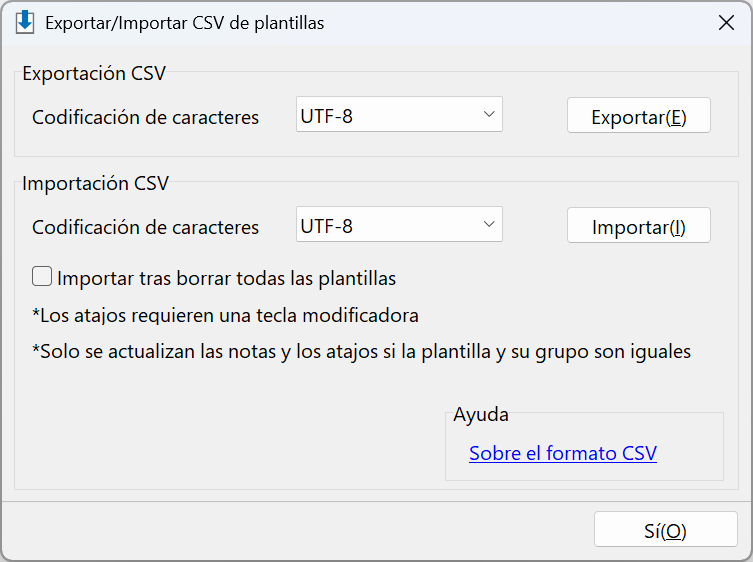Image resolution: width=753 pixels, height=562 pixels.
Task: Click the chevron arrow in Importación encoding dropdown
Action: tap(489, 224)
